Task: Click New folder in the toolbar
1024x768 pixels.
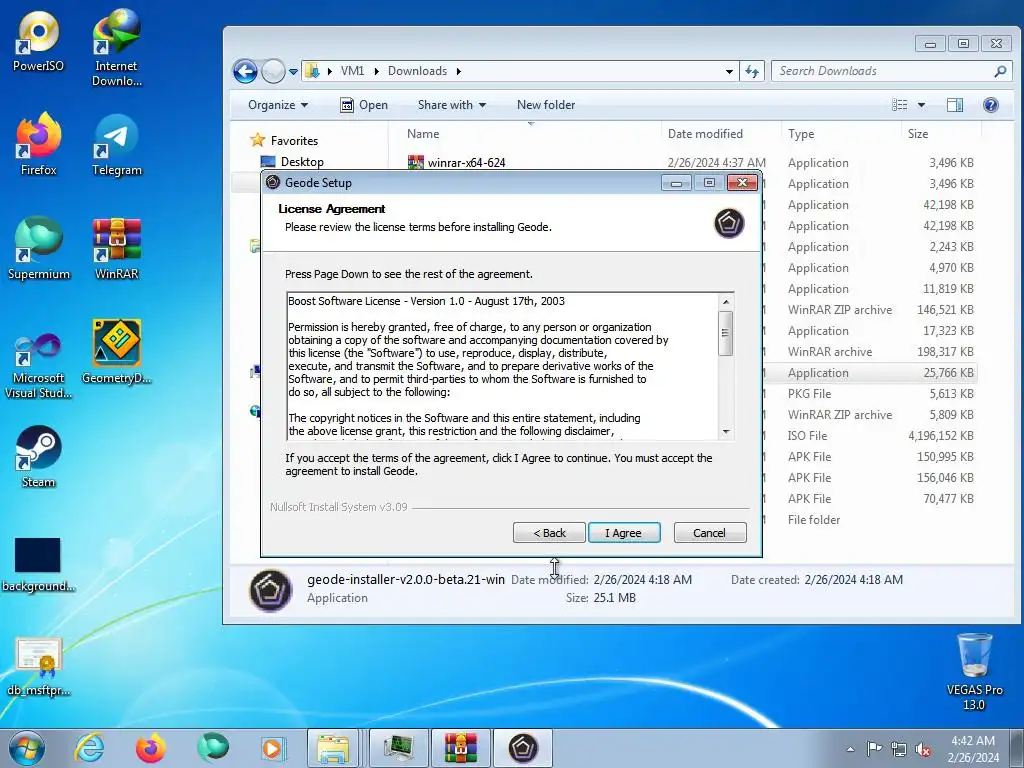Action: [545, 105]
